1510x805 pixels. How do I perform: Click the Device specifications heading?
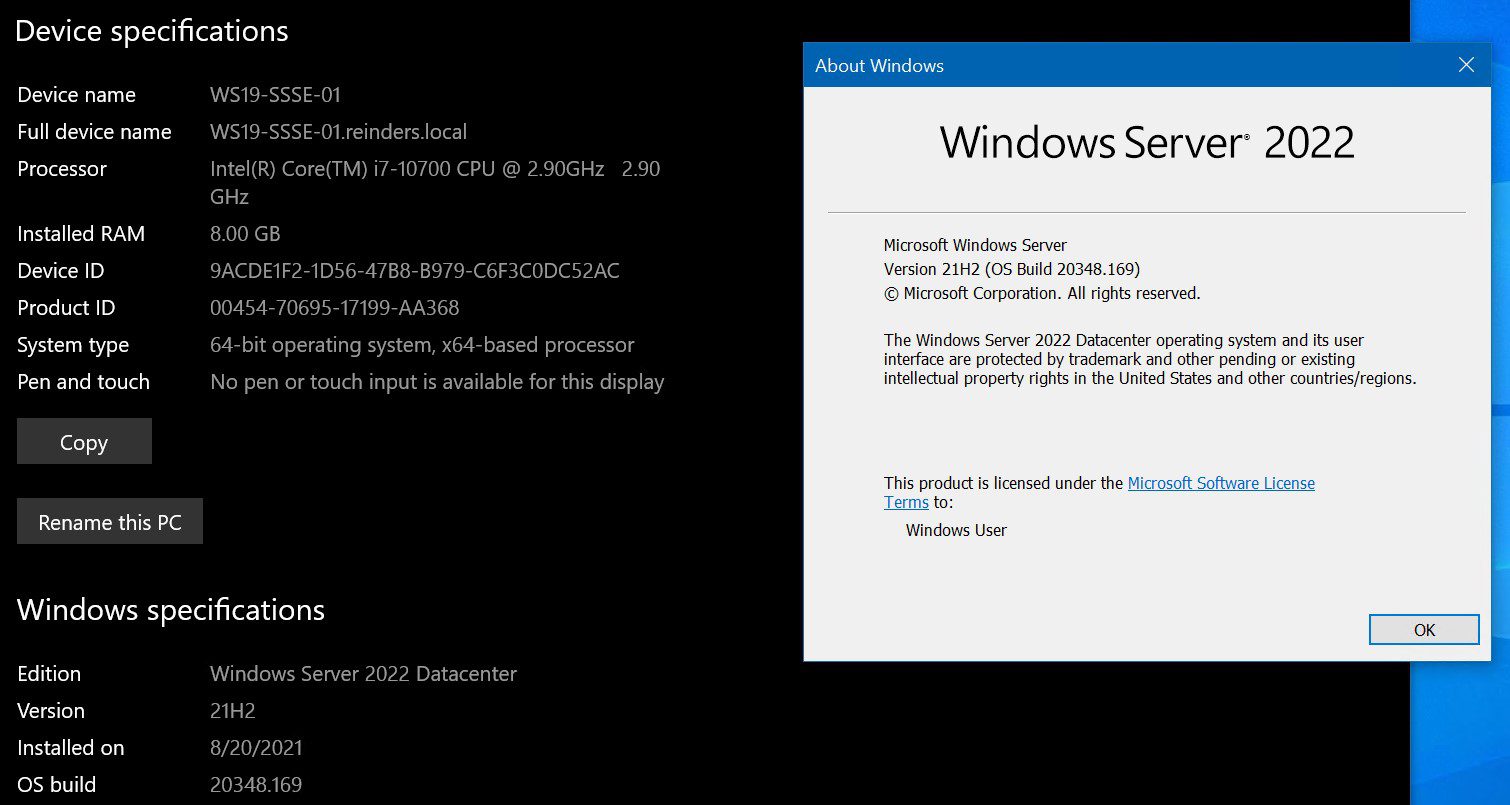(152, 31)
